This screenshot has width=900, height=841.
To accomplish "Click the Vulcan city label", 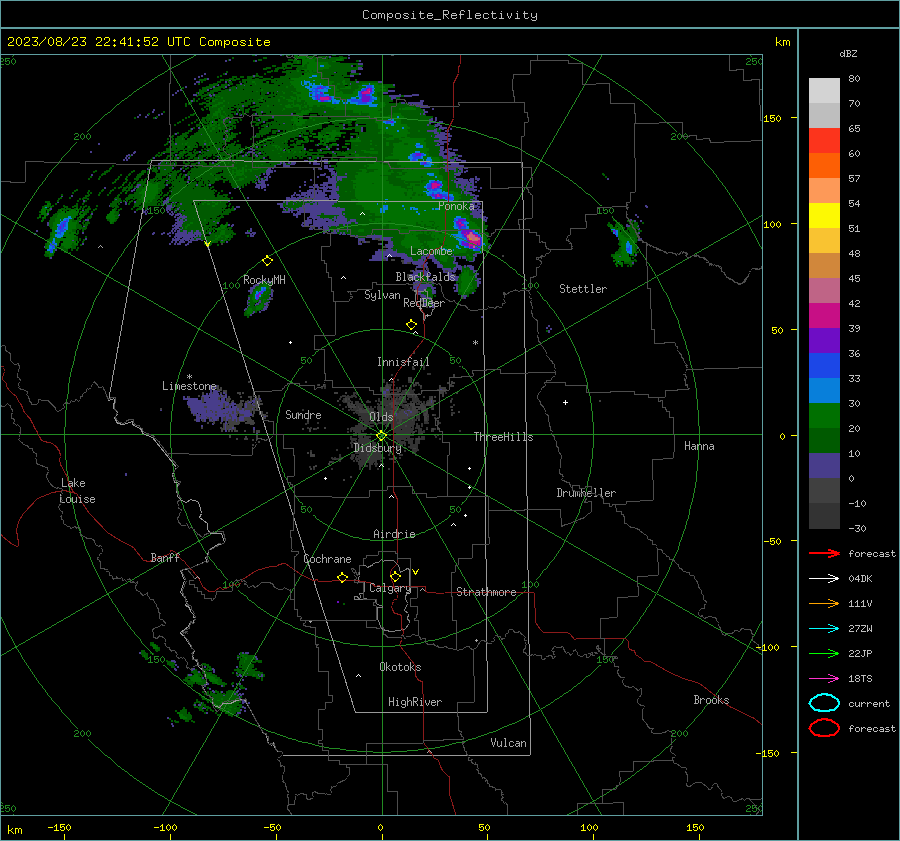I will click(x=509, y=743).
